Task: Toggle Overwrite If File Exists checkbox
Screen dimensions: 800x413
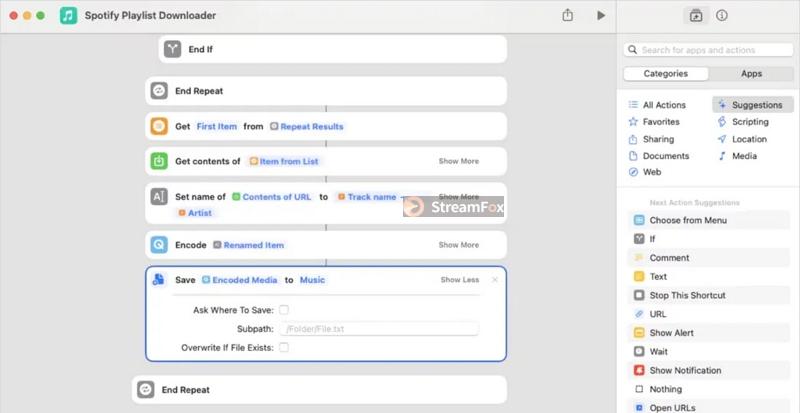Action: pyautogui.click(x=284, y=348)
